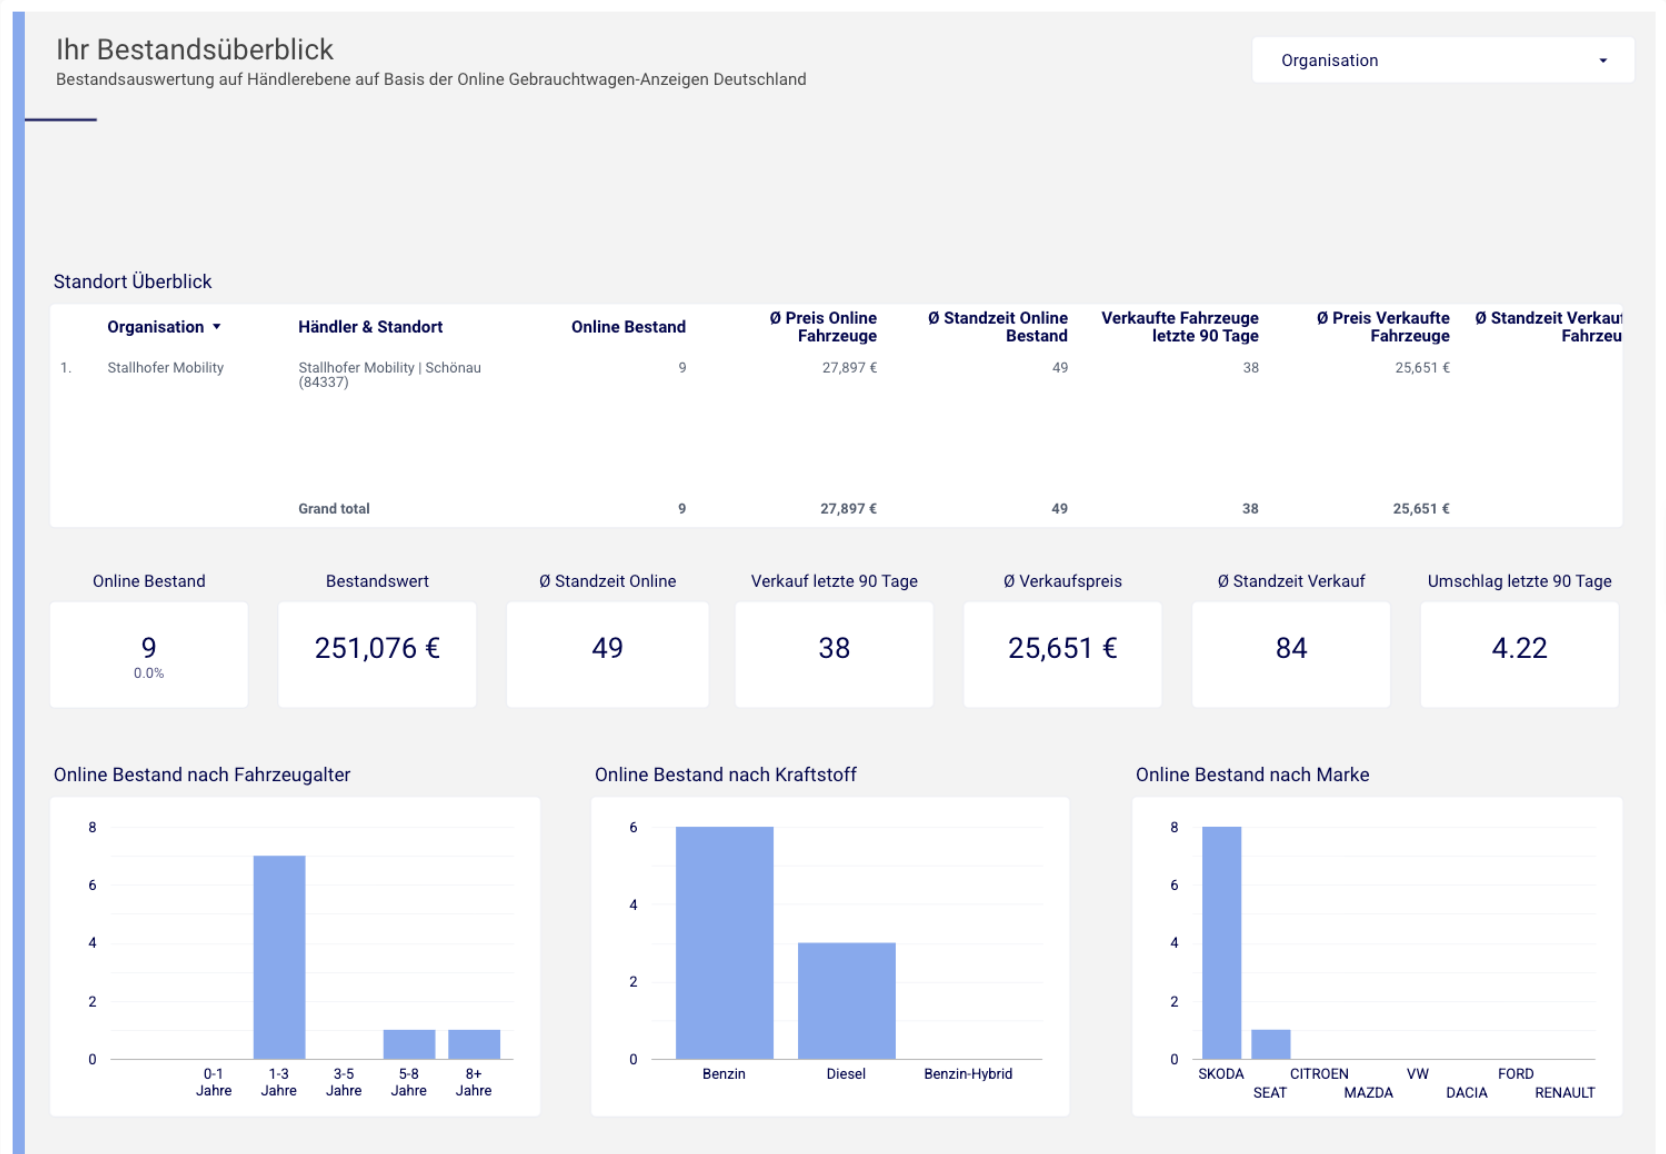
Task: Click the Online Bestand nach Kraftstoff title
Action: coord(725,775)
